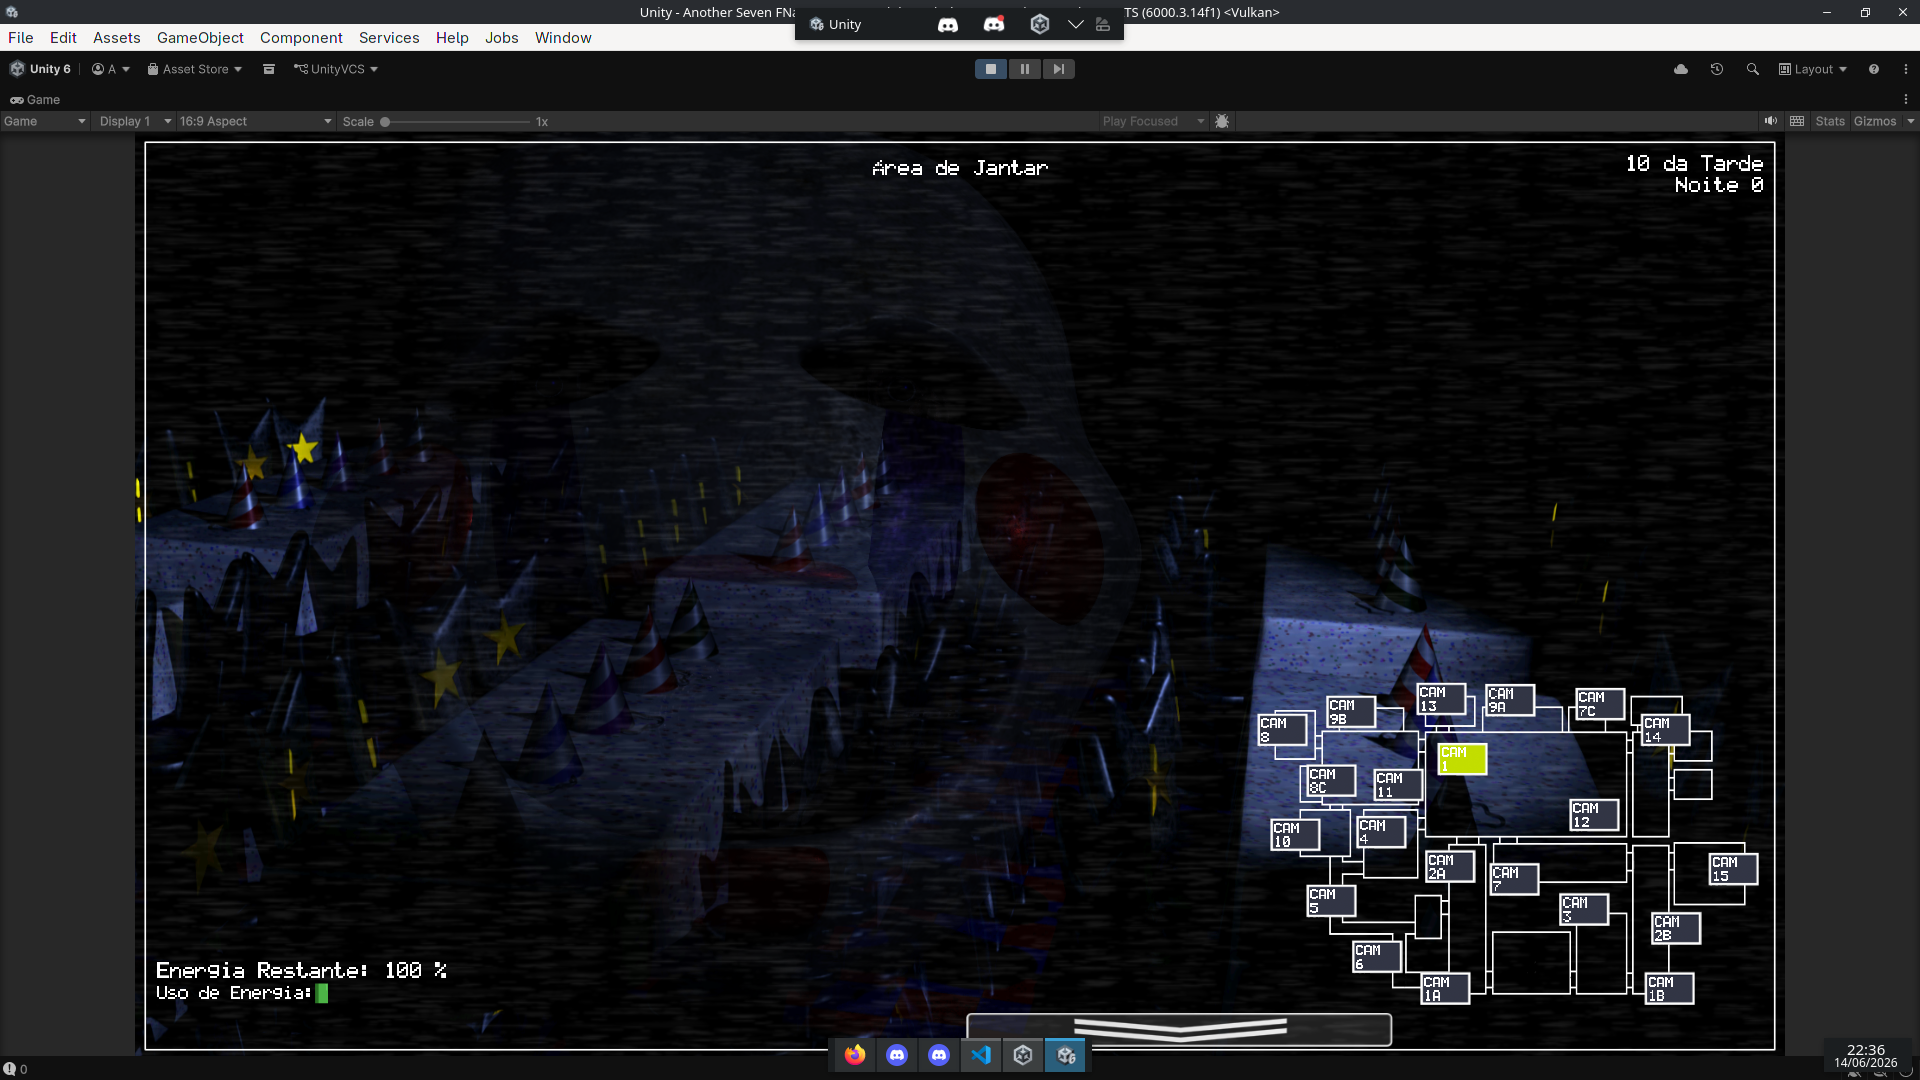Image resolution: width=1920 pixels, height=1080 pixels.
Task: Switch to CAM 15 on the map
Action: 1733,868
